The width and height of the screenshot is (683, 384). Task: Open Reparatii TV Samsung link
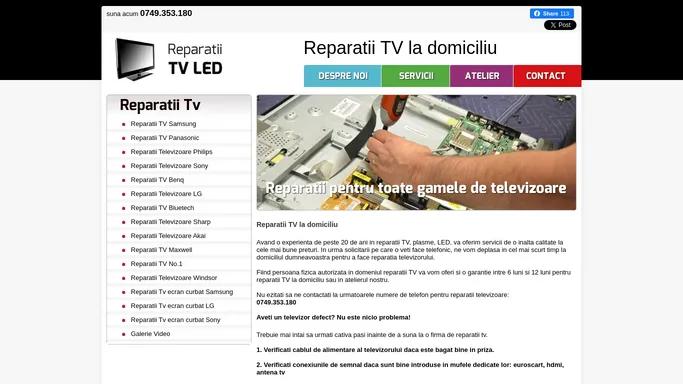(163, 124)
